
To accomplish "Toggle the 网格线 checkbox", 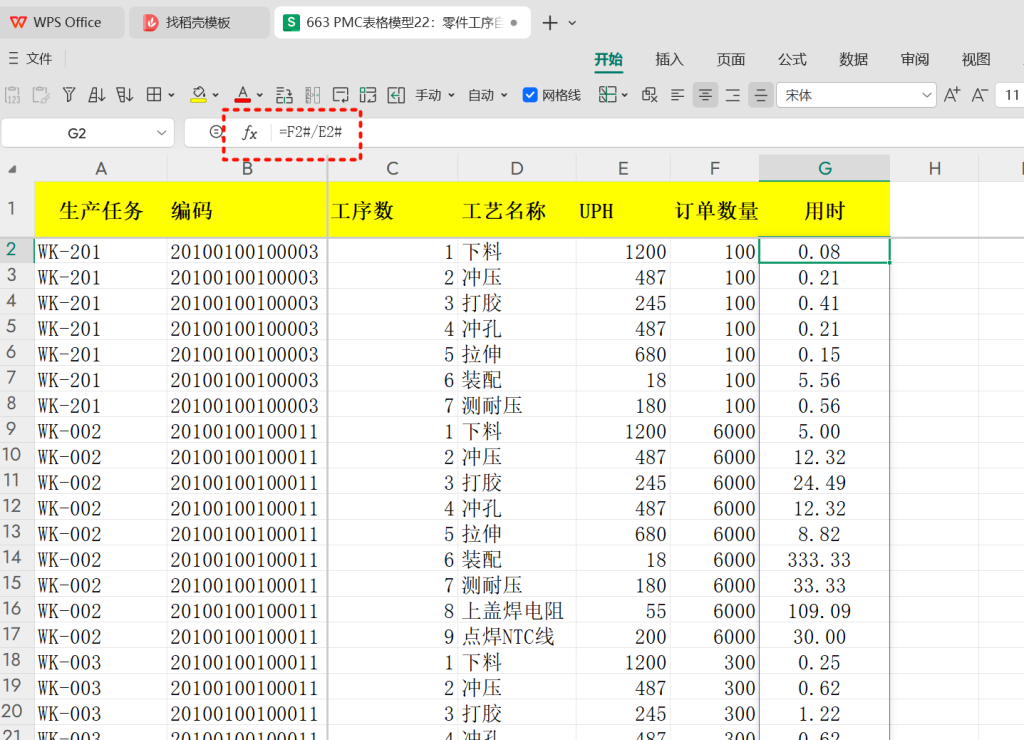I will (530, 95).
